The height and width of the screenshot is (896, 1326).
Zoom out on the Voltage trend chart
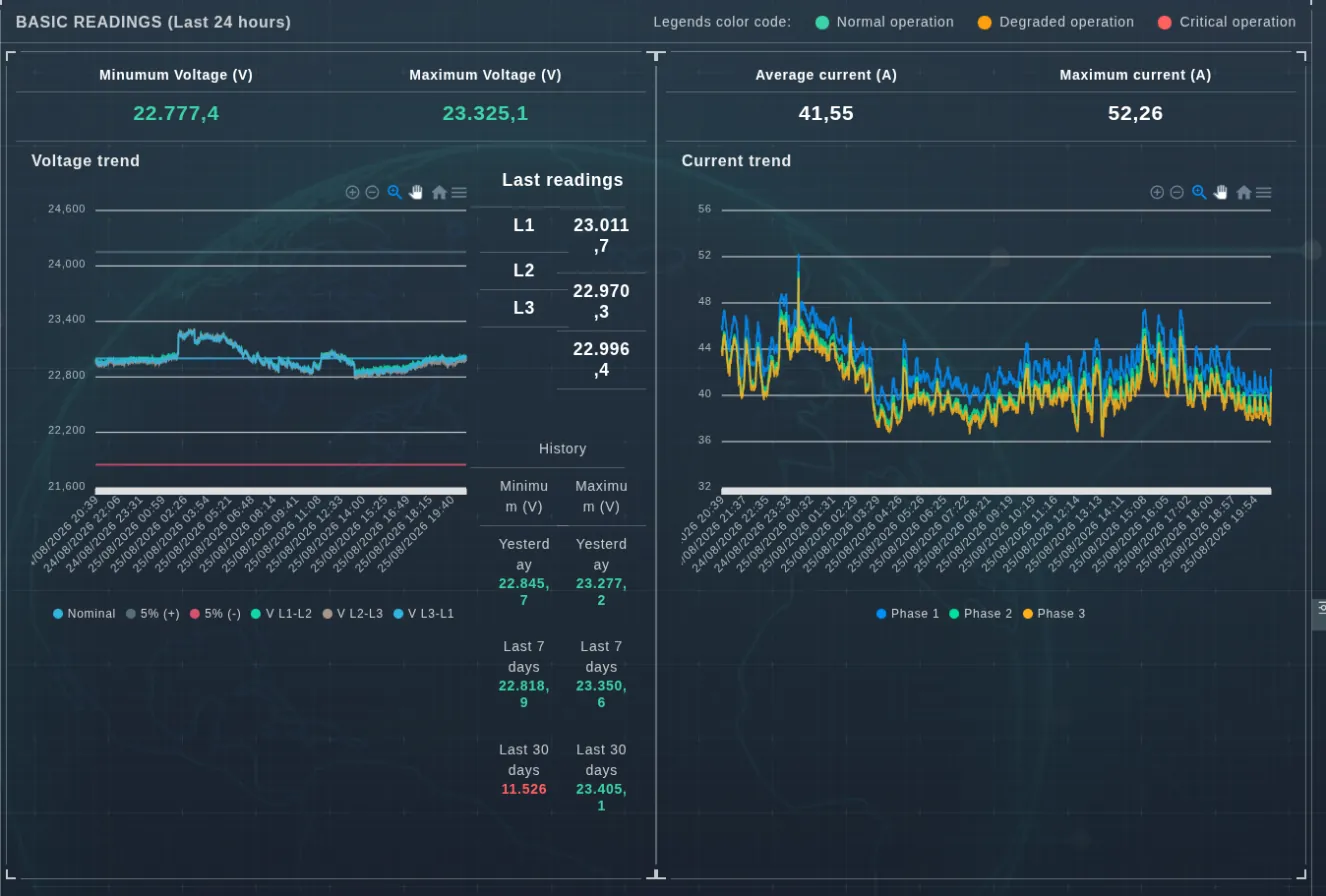372,192
